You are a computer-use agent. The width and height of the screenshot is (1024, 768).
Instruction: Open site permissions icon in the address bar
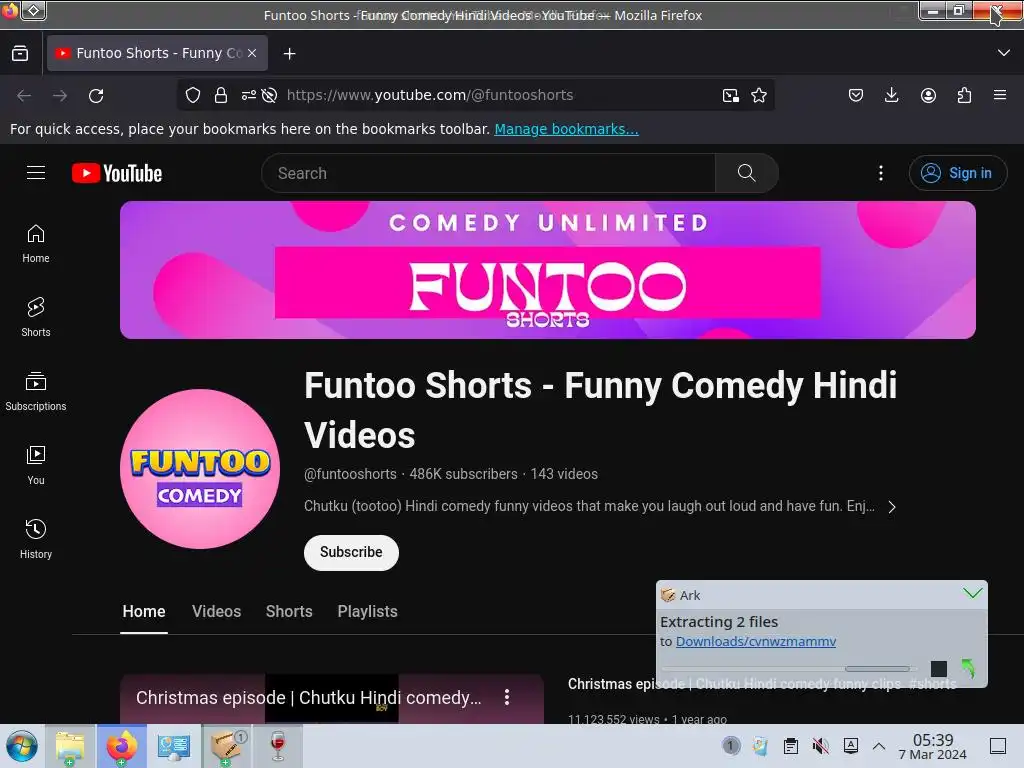(249, 95)
